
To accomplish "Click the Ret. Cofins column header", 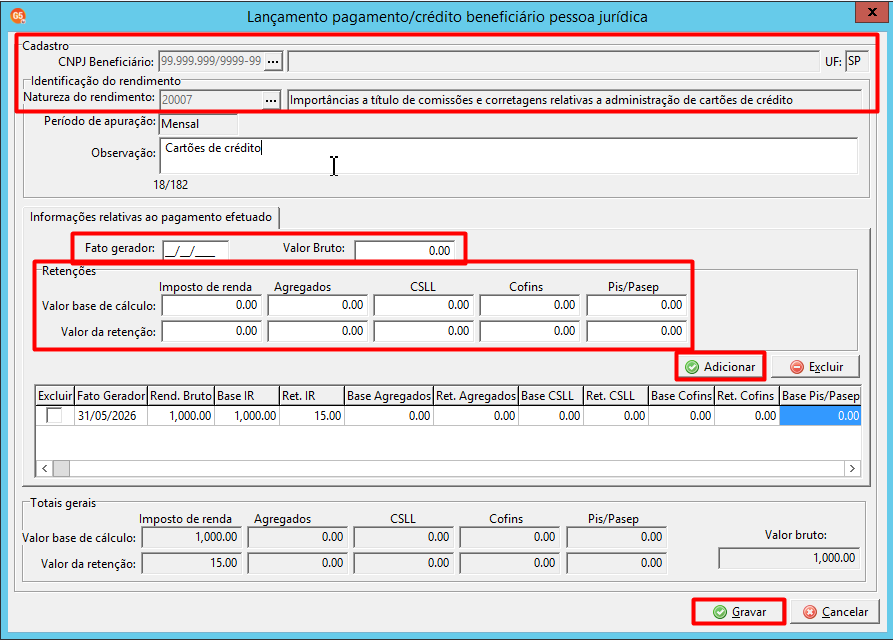I will click(747, 396).
